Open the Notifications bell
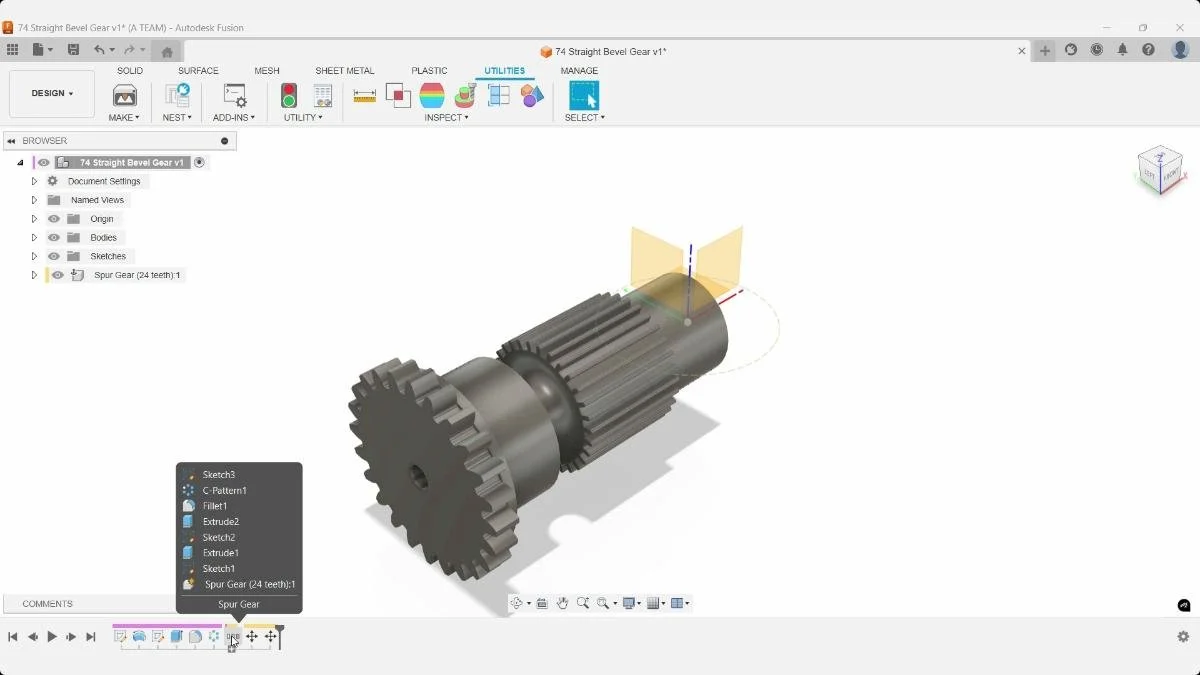Viewport: 1200px width, 675px height. [1123, 50]
